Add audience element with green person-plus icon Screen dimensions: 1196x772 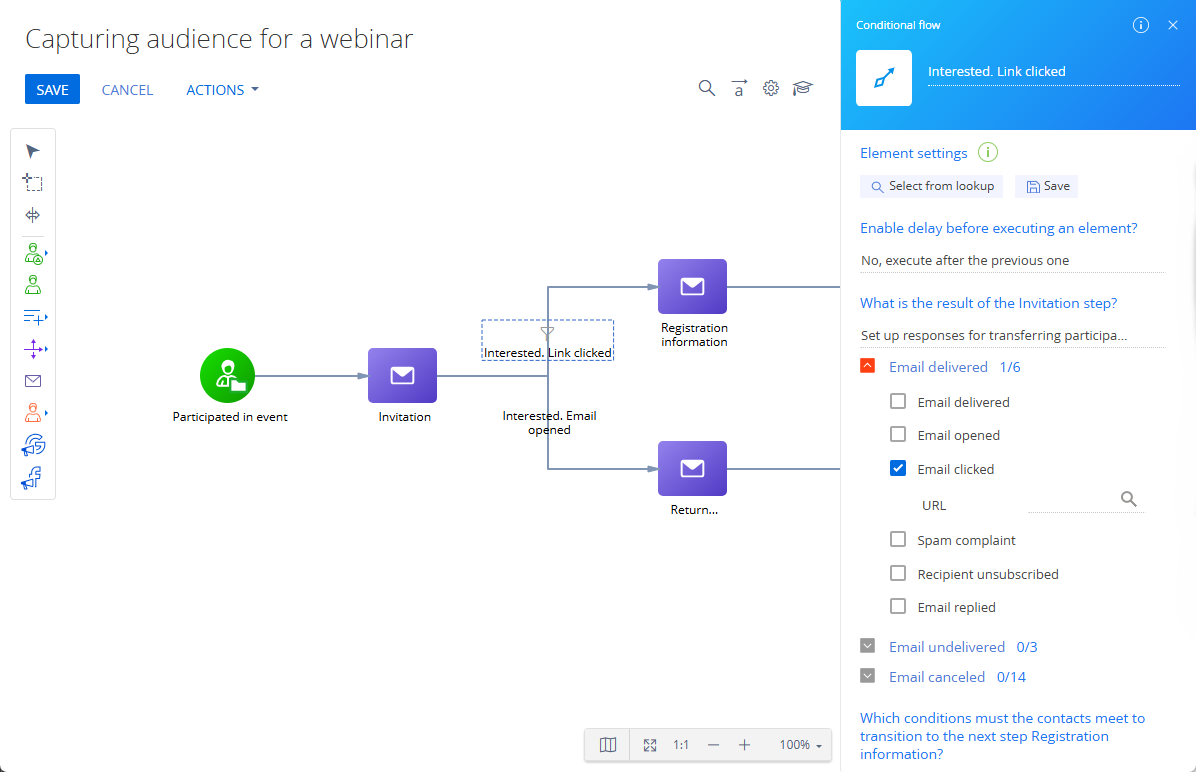pos(34,253)
